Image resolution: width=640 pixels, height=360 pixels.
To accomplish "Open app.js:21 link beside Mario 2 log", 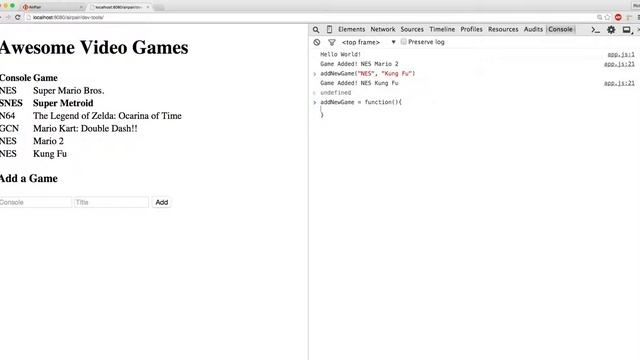I will pos(619,64).
